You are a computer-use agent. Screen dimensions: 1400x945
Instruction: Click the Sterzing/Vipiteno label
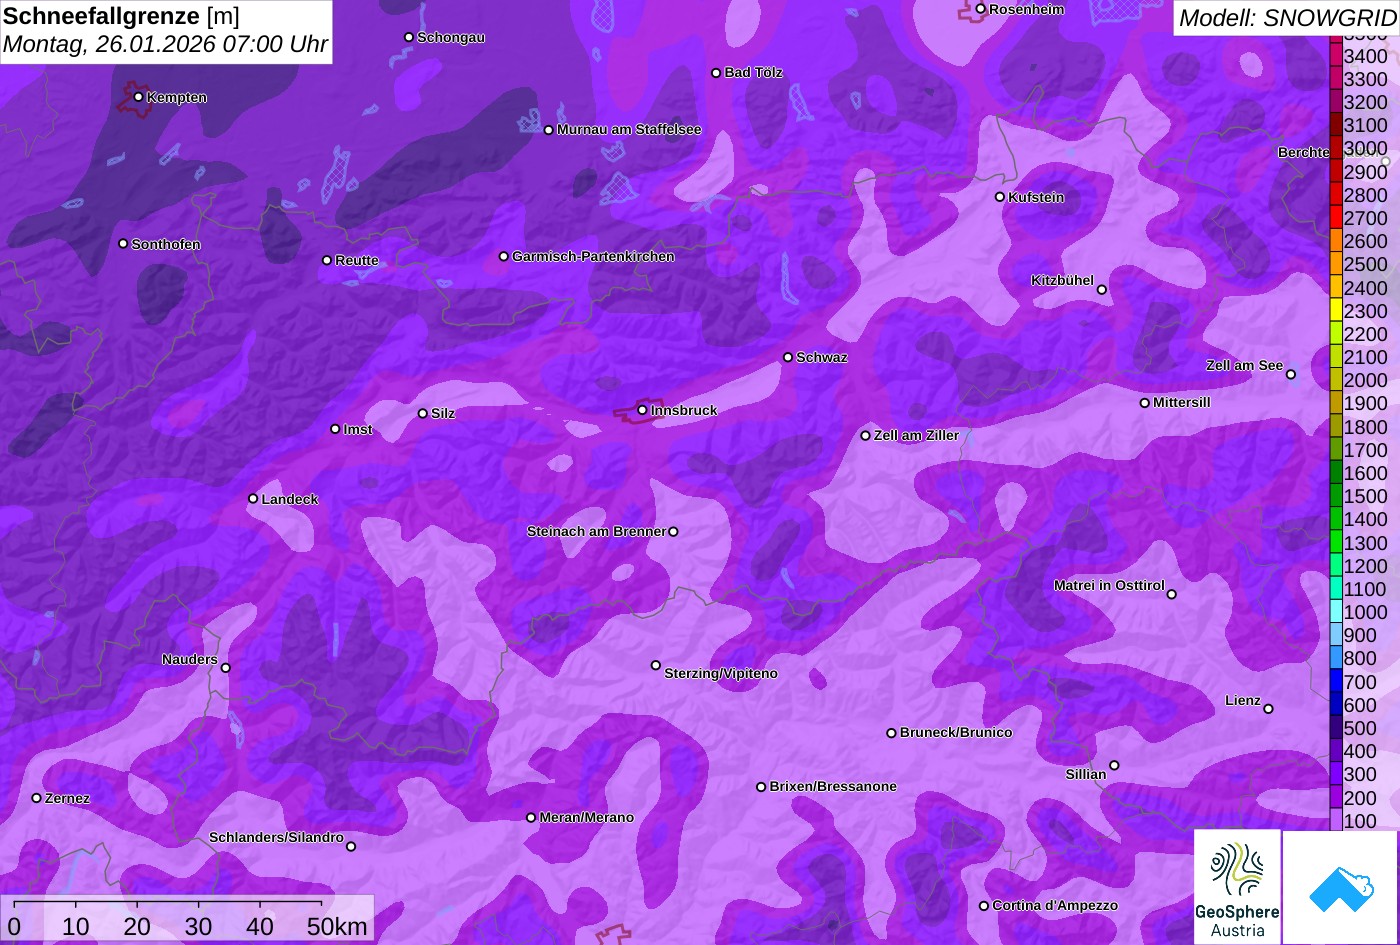click(721, 674)
